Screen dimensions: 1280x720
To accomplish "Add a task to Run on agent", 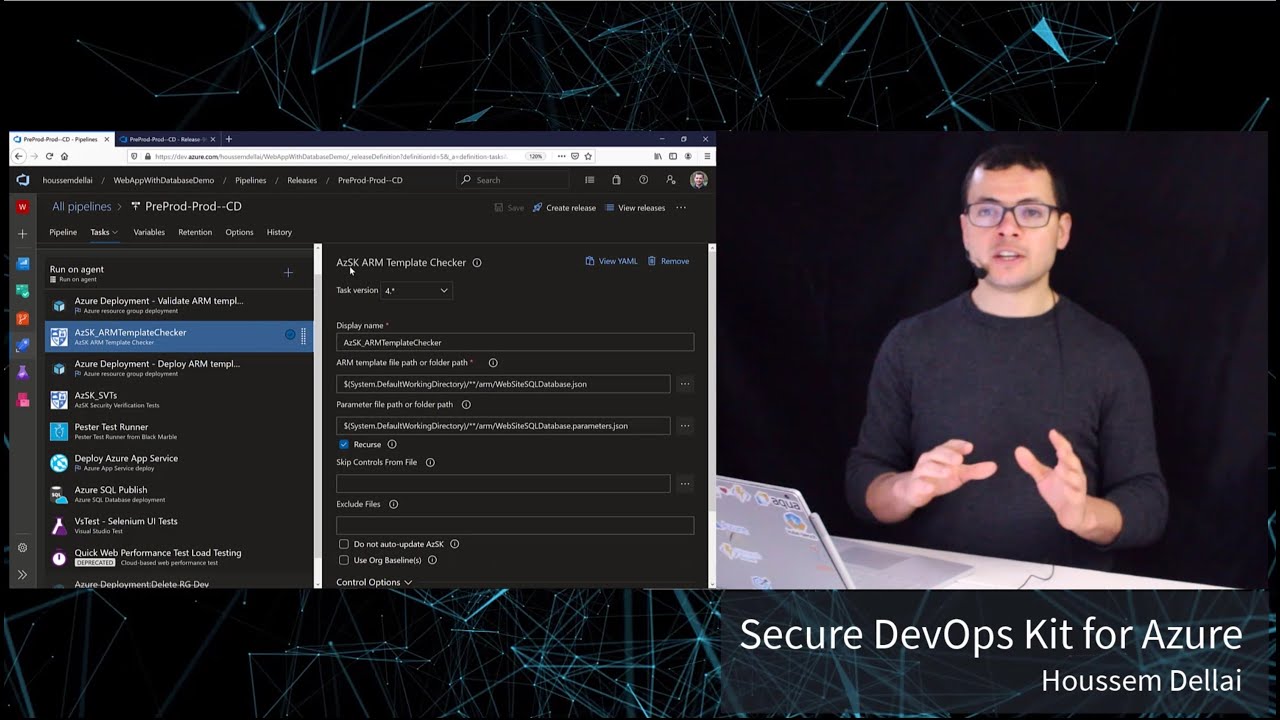I will [288, 272].
